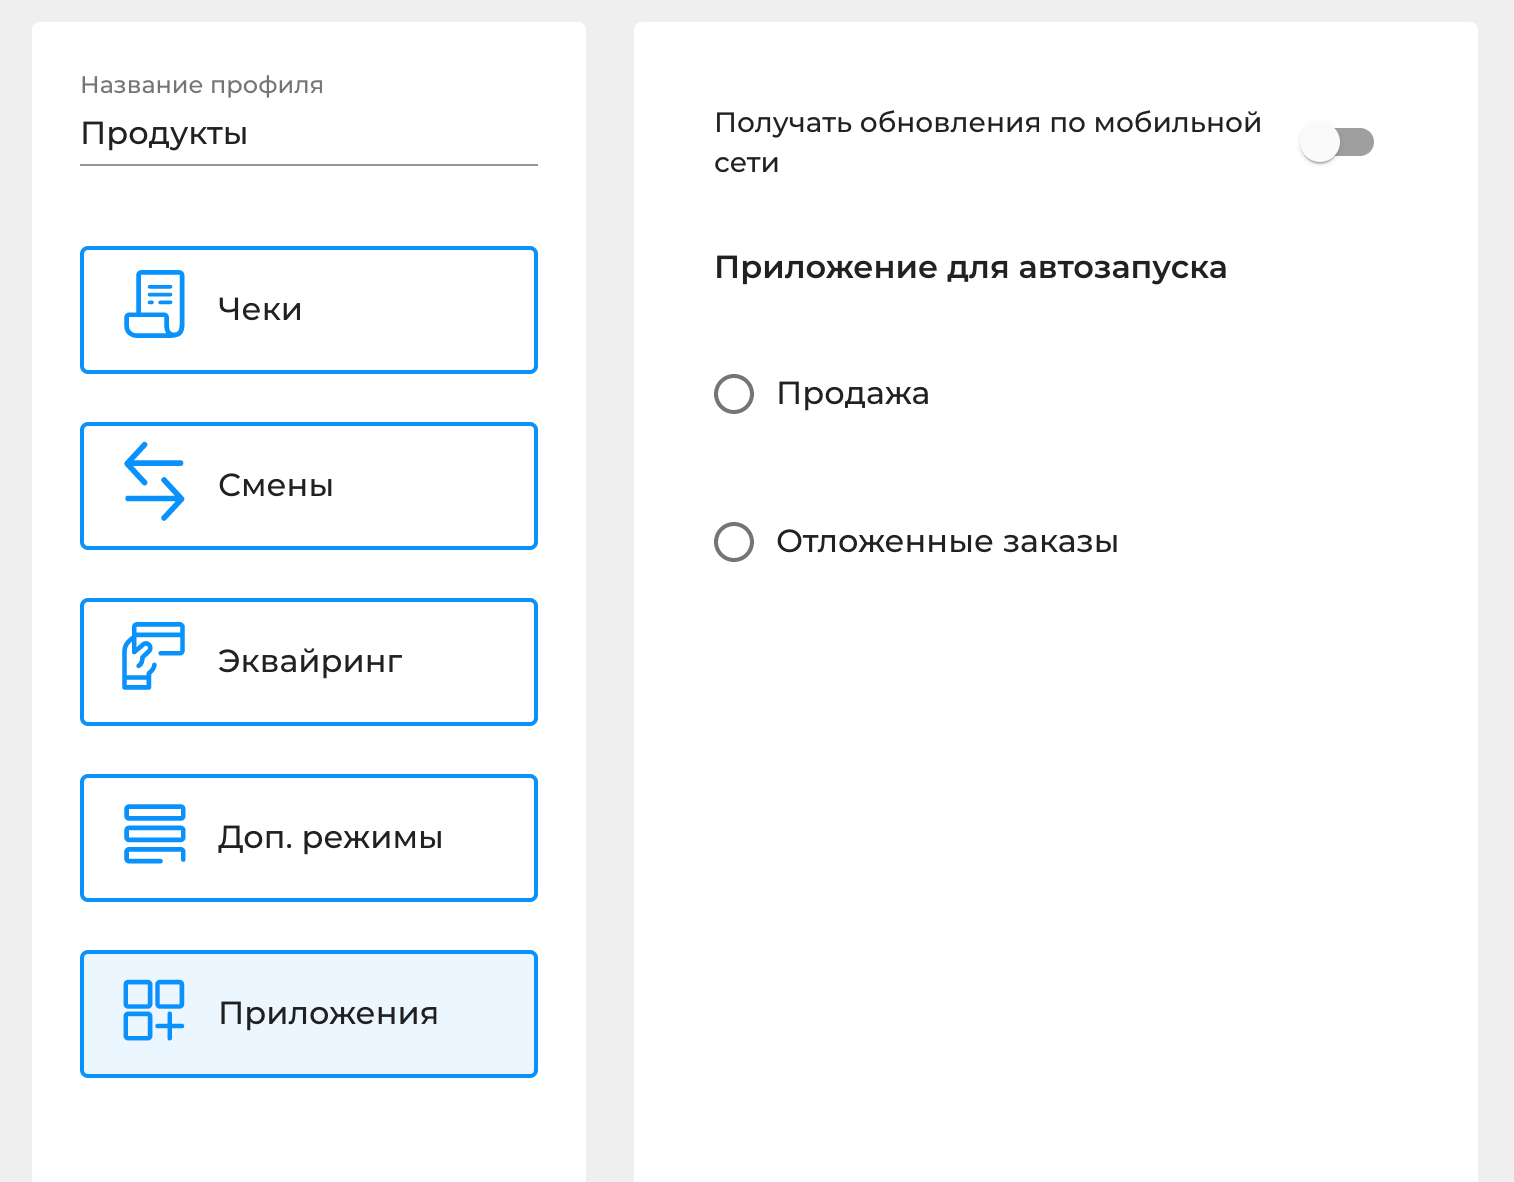
Task: Select the Продажа radio button
Action: click(x=734, y=394)
